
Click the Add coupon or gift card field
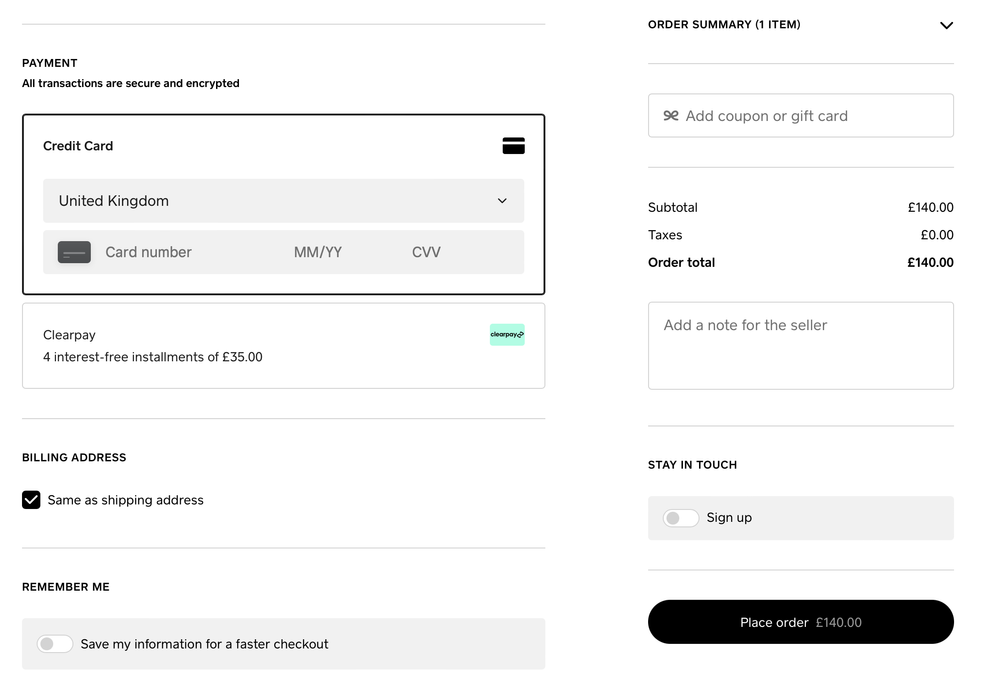click(810, 116)
